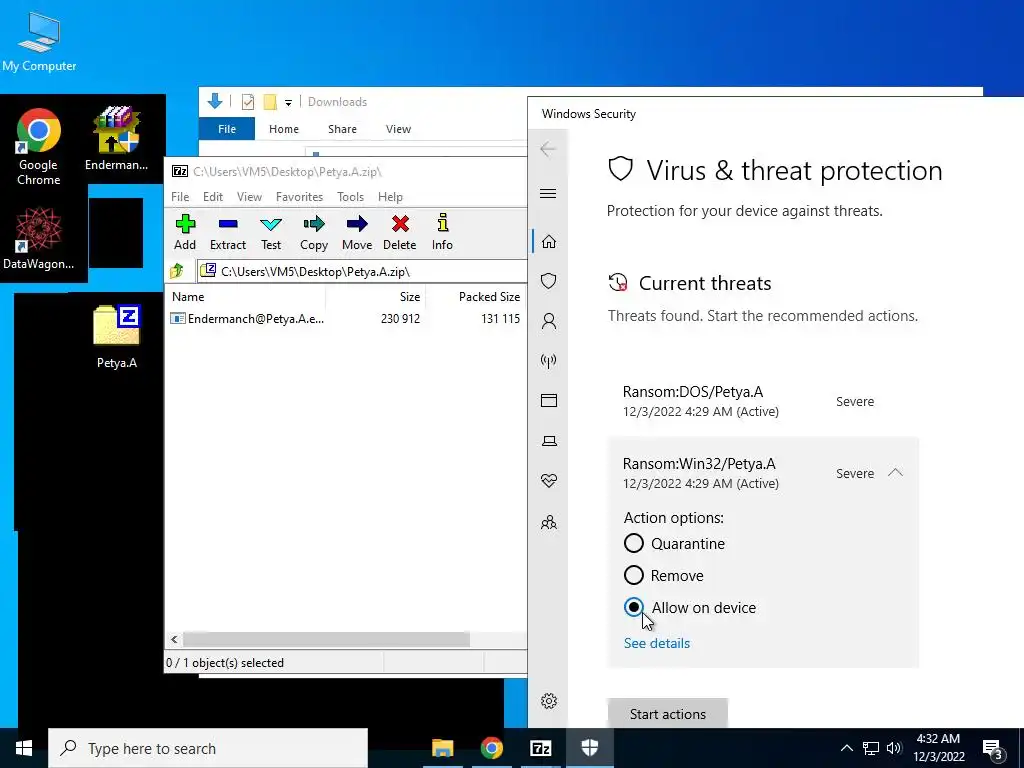Go up one folder level in 7-Zip

pyautogui.click(x=177, y=271)
